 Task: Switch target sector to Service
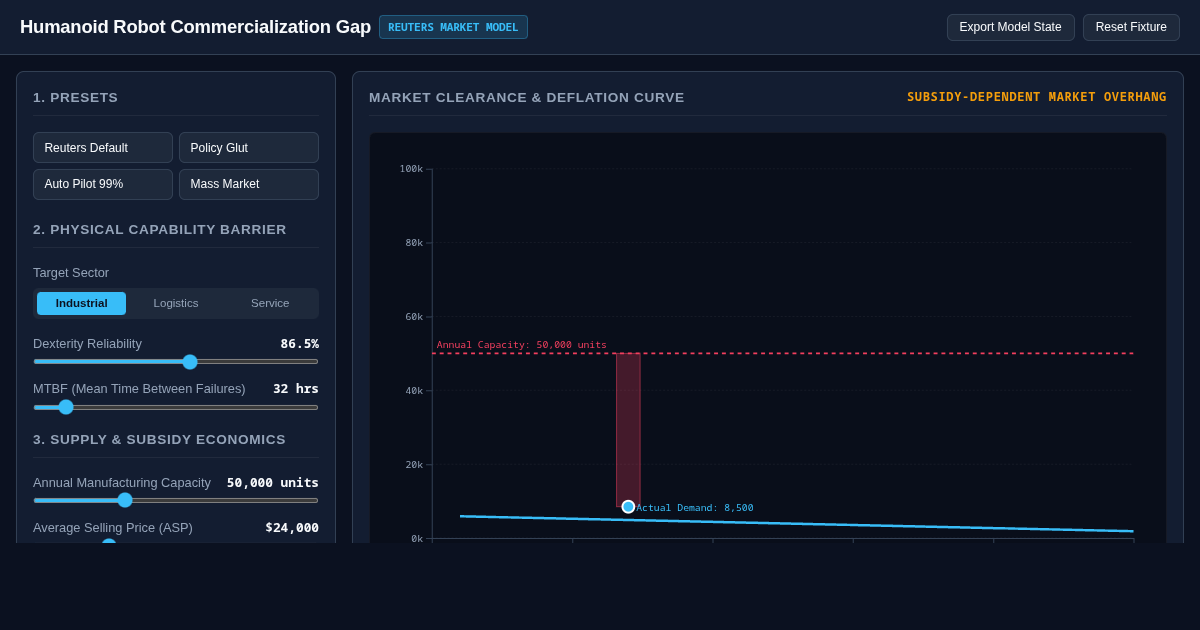pyautogui.click(x=270, y=303)
